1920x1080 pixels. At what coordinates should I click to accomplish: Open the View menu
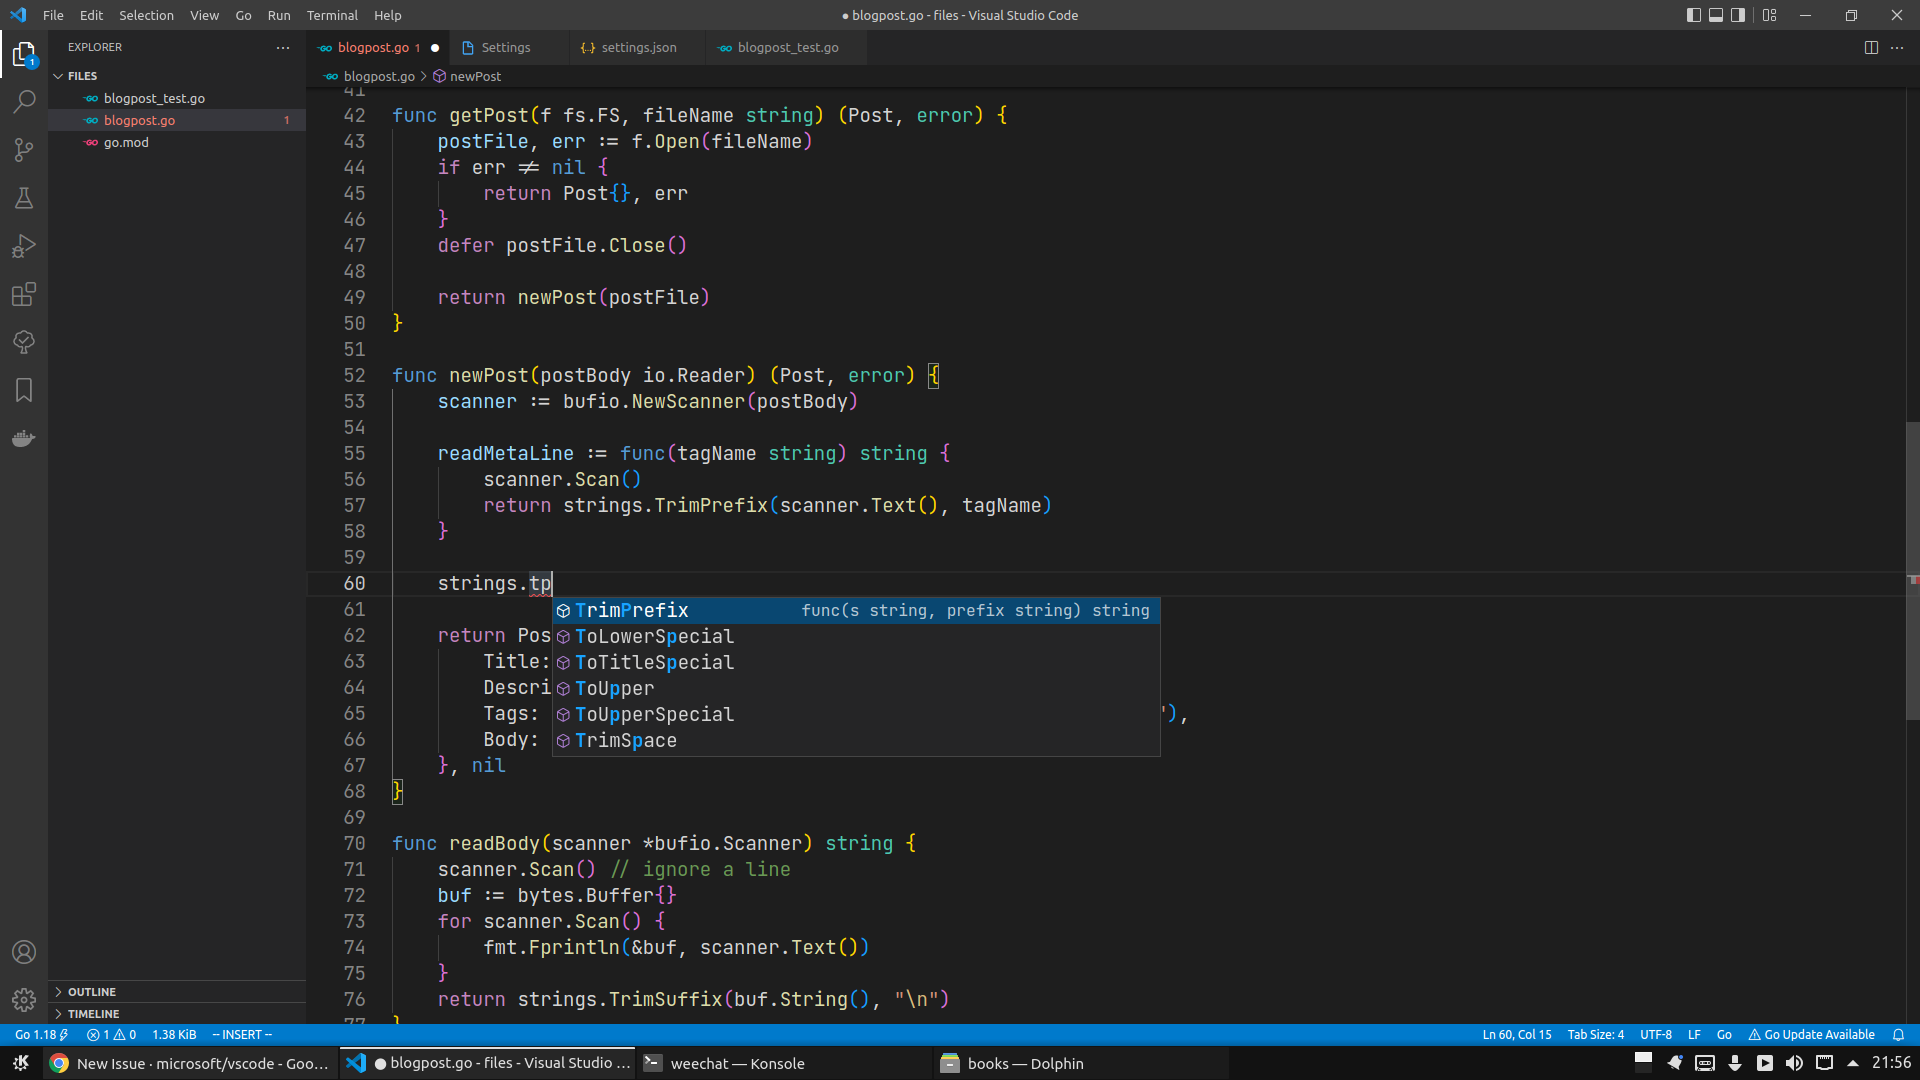204,15
